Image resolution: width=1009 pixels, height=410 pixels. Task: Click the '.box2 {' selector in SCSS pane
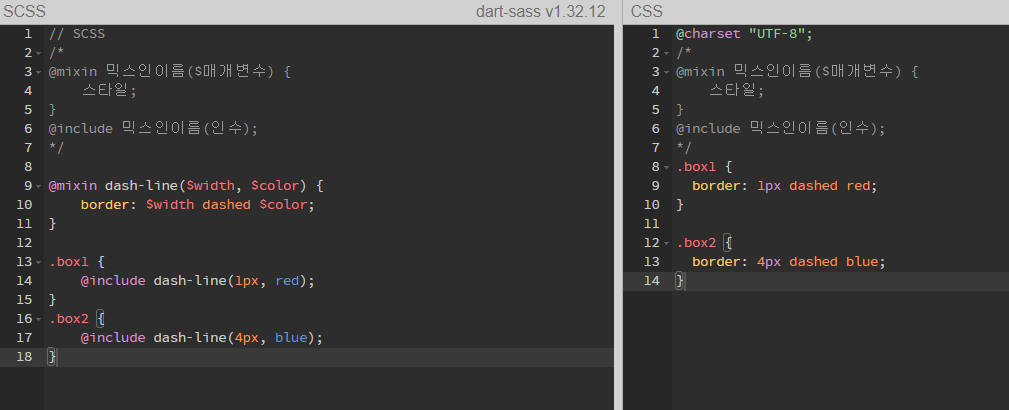77,319
